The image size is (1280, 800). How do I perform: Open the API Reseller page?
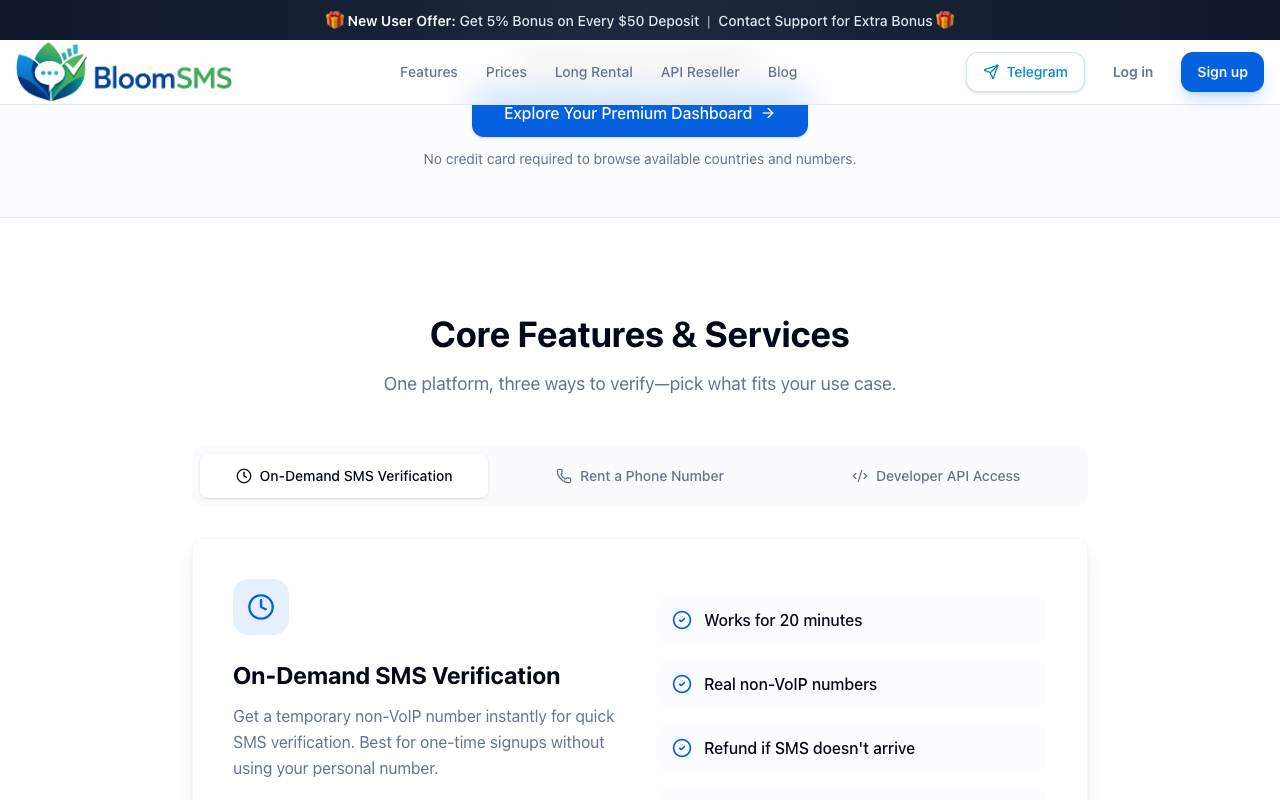700,72
